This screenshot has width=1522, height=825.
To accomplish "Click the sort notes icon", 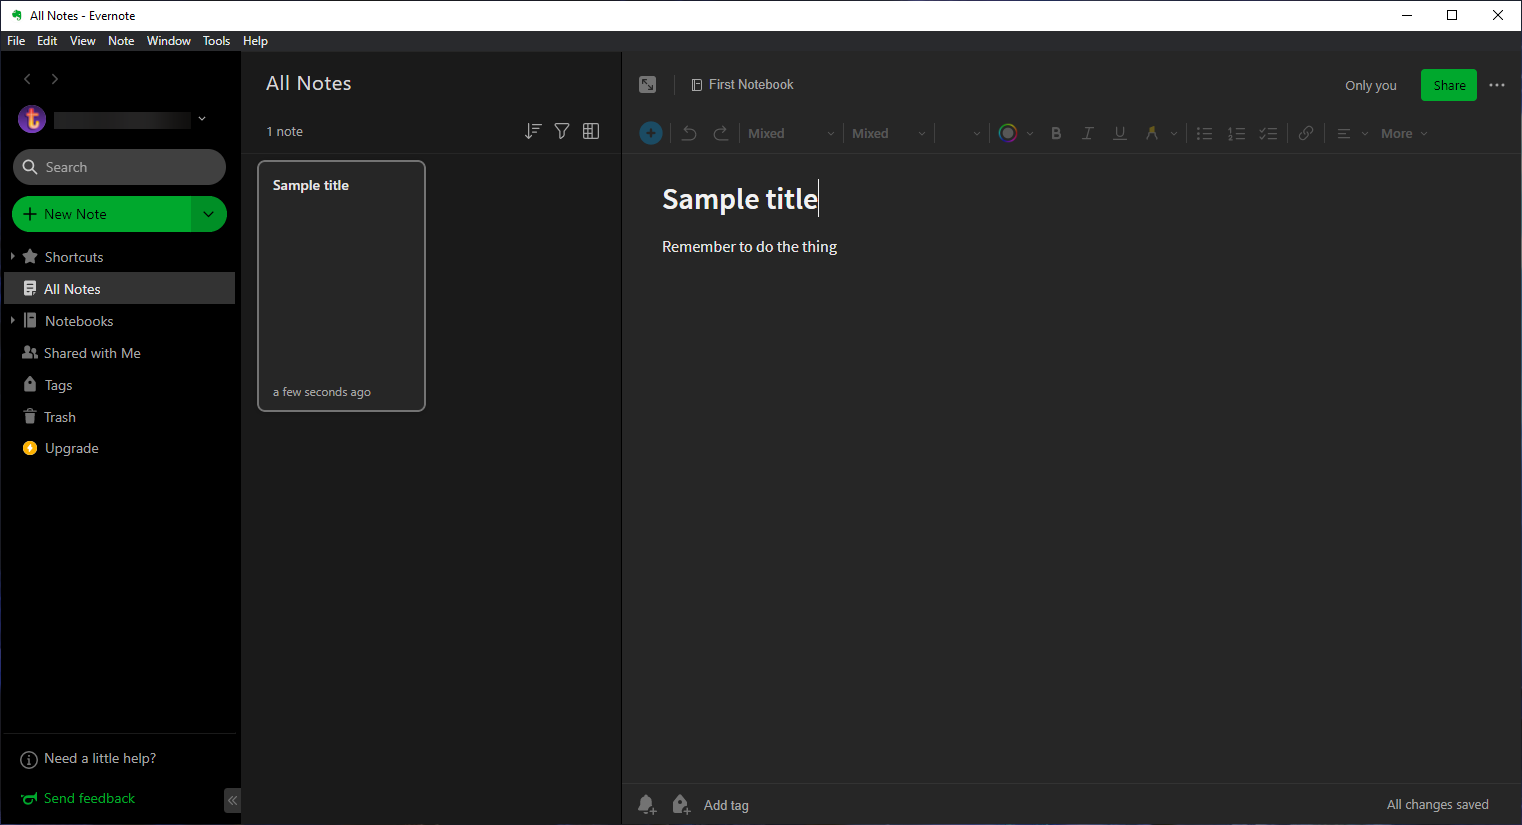I will click(533, 131).
